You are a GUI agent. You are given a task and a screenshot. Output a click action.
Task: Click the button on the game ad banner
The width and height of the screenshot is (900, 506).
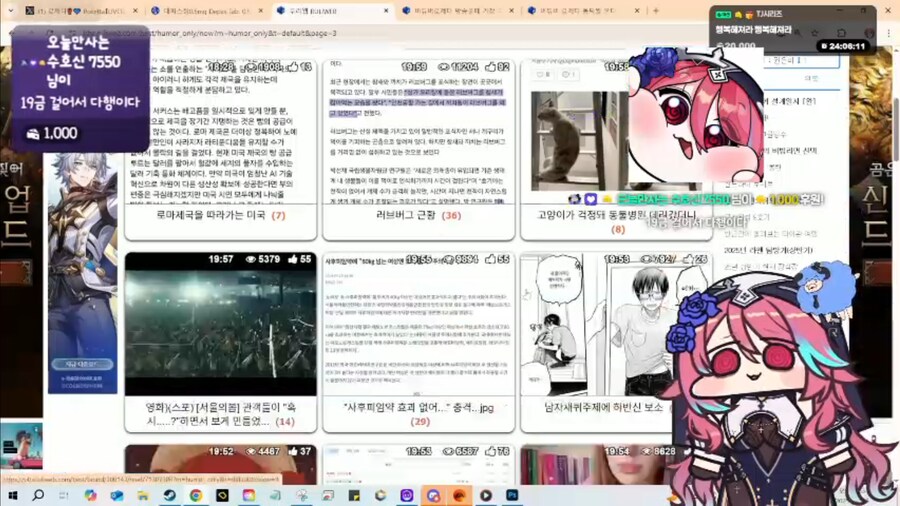[82, 364]
